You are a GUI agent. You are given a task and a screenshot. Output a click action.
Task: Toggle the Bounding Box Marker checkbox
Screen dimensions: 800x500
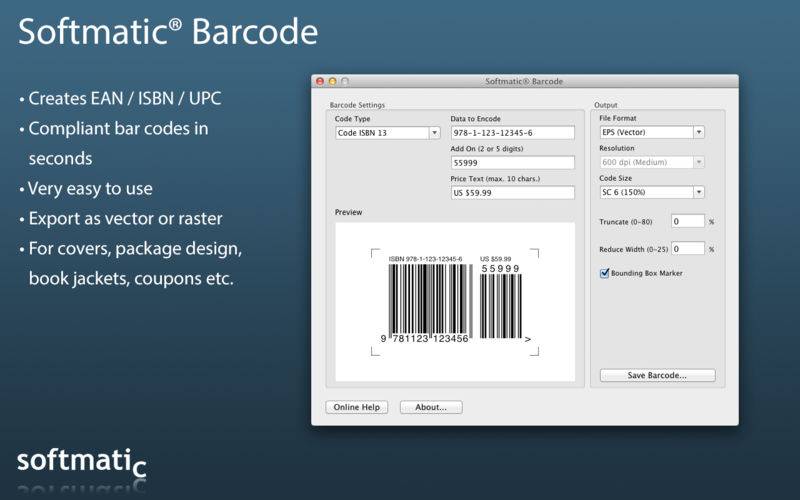click(x=605, y=273)
